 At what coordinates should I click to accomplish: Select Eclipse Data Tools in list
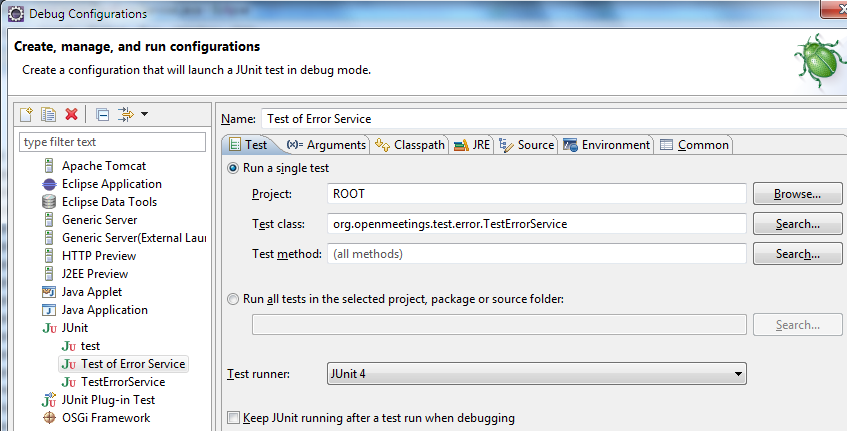(x=109, y=202)
